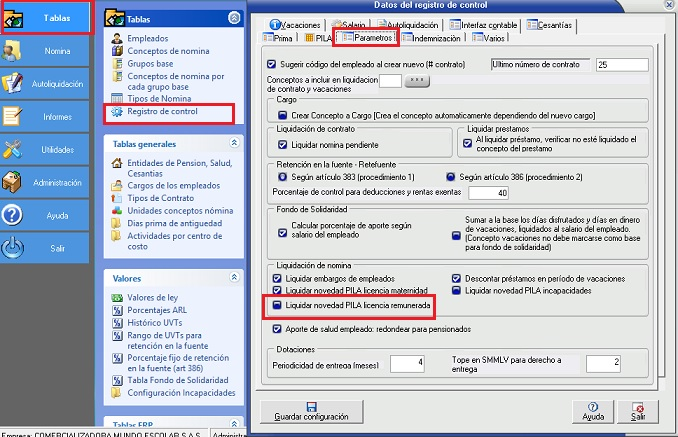Open the Utilidades tools icon
678x437 pixels.
[x=14, y=150]
